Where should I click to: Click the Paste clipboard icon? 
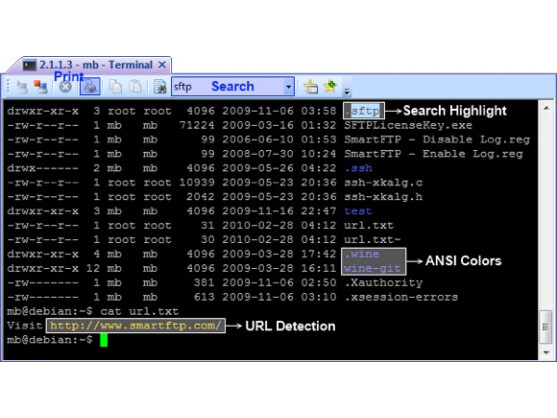[135, 87]
